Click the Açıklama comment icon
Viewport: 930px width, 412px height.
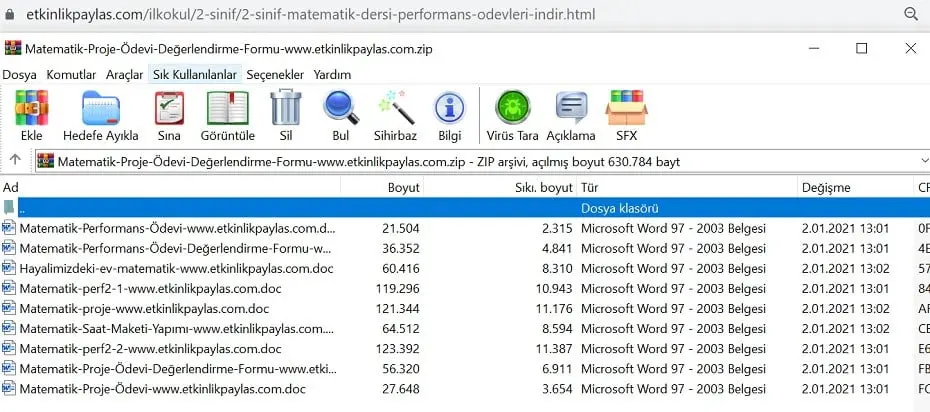(571, 107)
